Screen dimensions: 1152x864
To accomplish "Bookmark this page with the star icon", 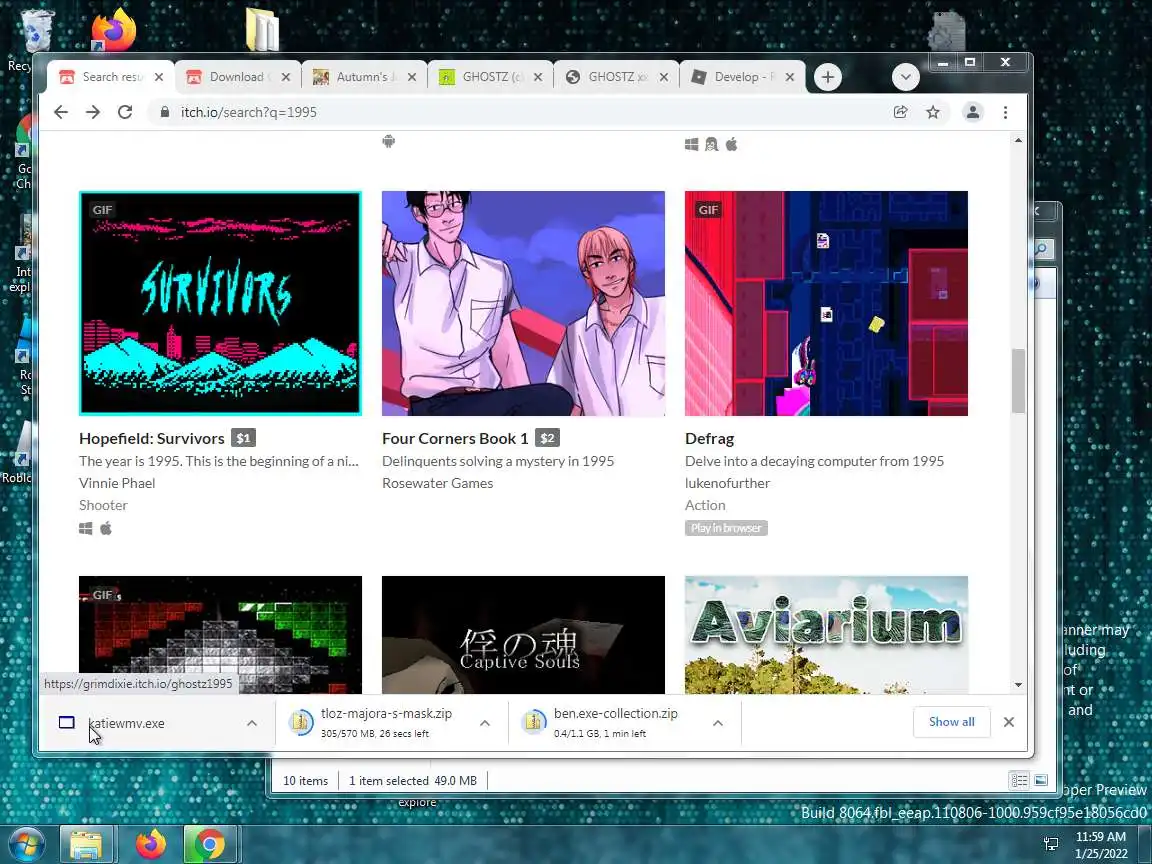I will pyautogui.click(x=932, y=112).
